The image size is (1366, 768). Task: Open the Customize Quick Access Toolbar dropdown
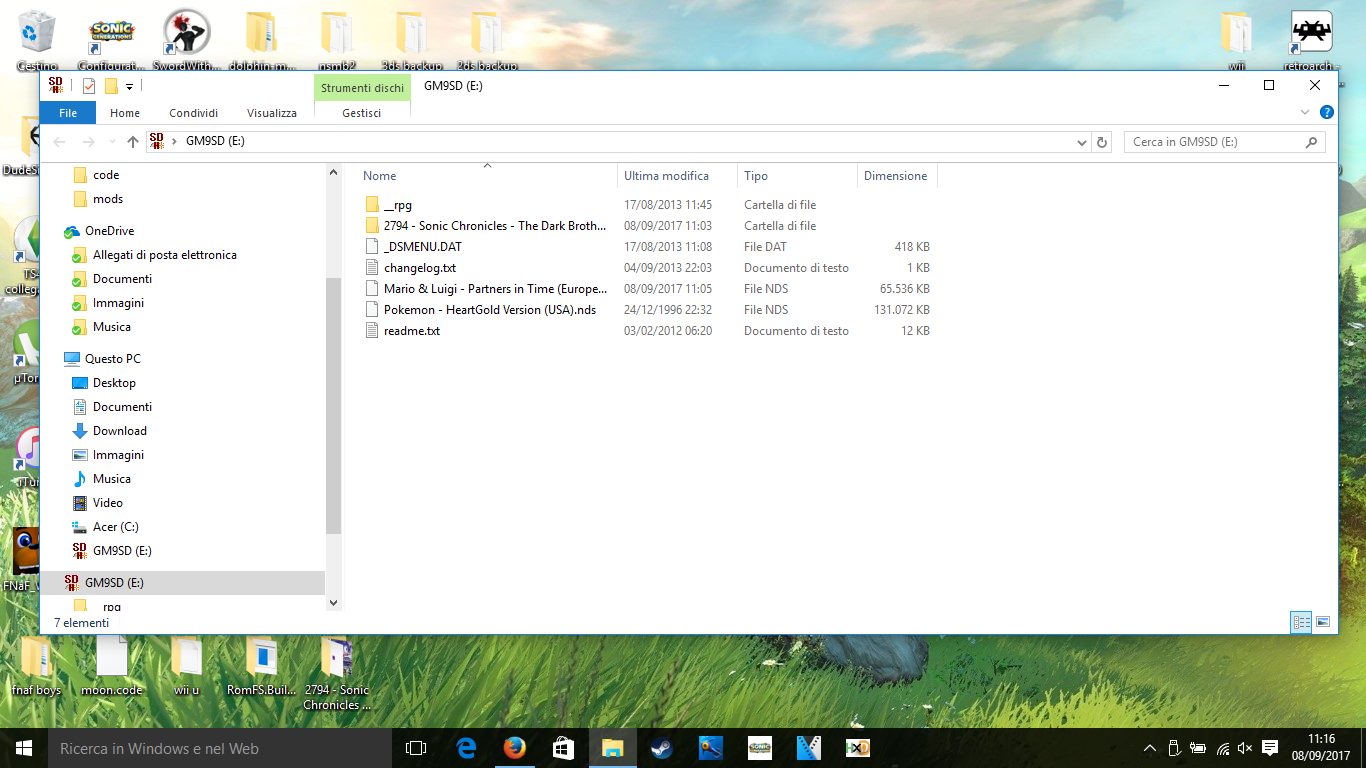tap(129, 86)
